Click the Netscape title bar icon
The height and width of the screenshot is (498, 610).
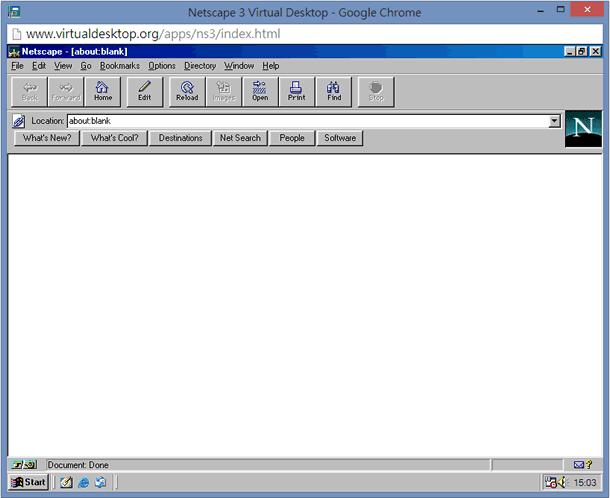[14, 51]
